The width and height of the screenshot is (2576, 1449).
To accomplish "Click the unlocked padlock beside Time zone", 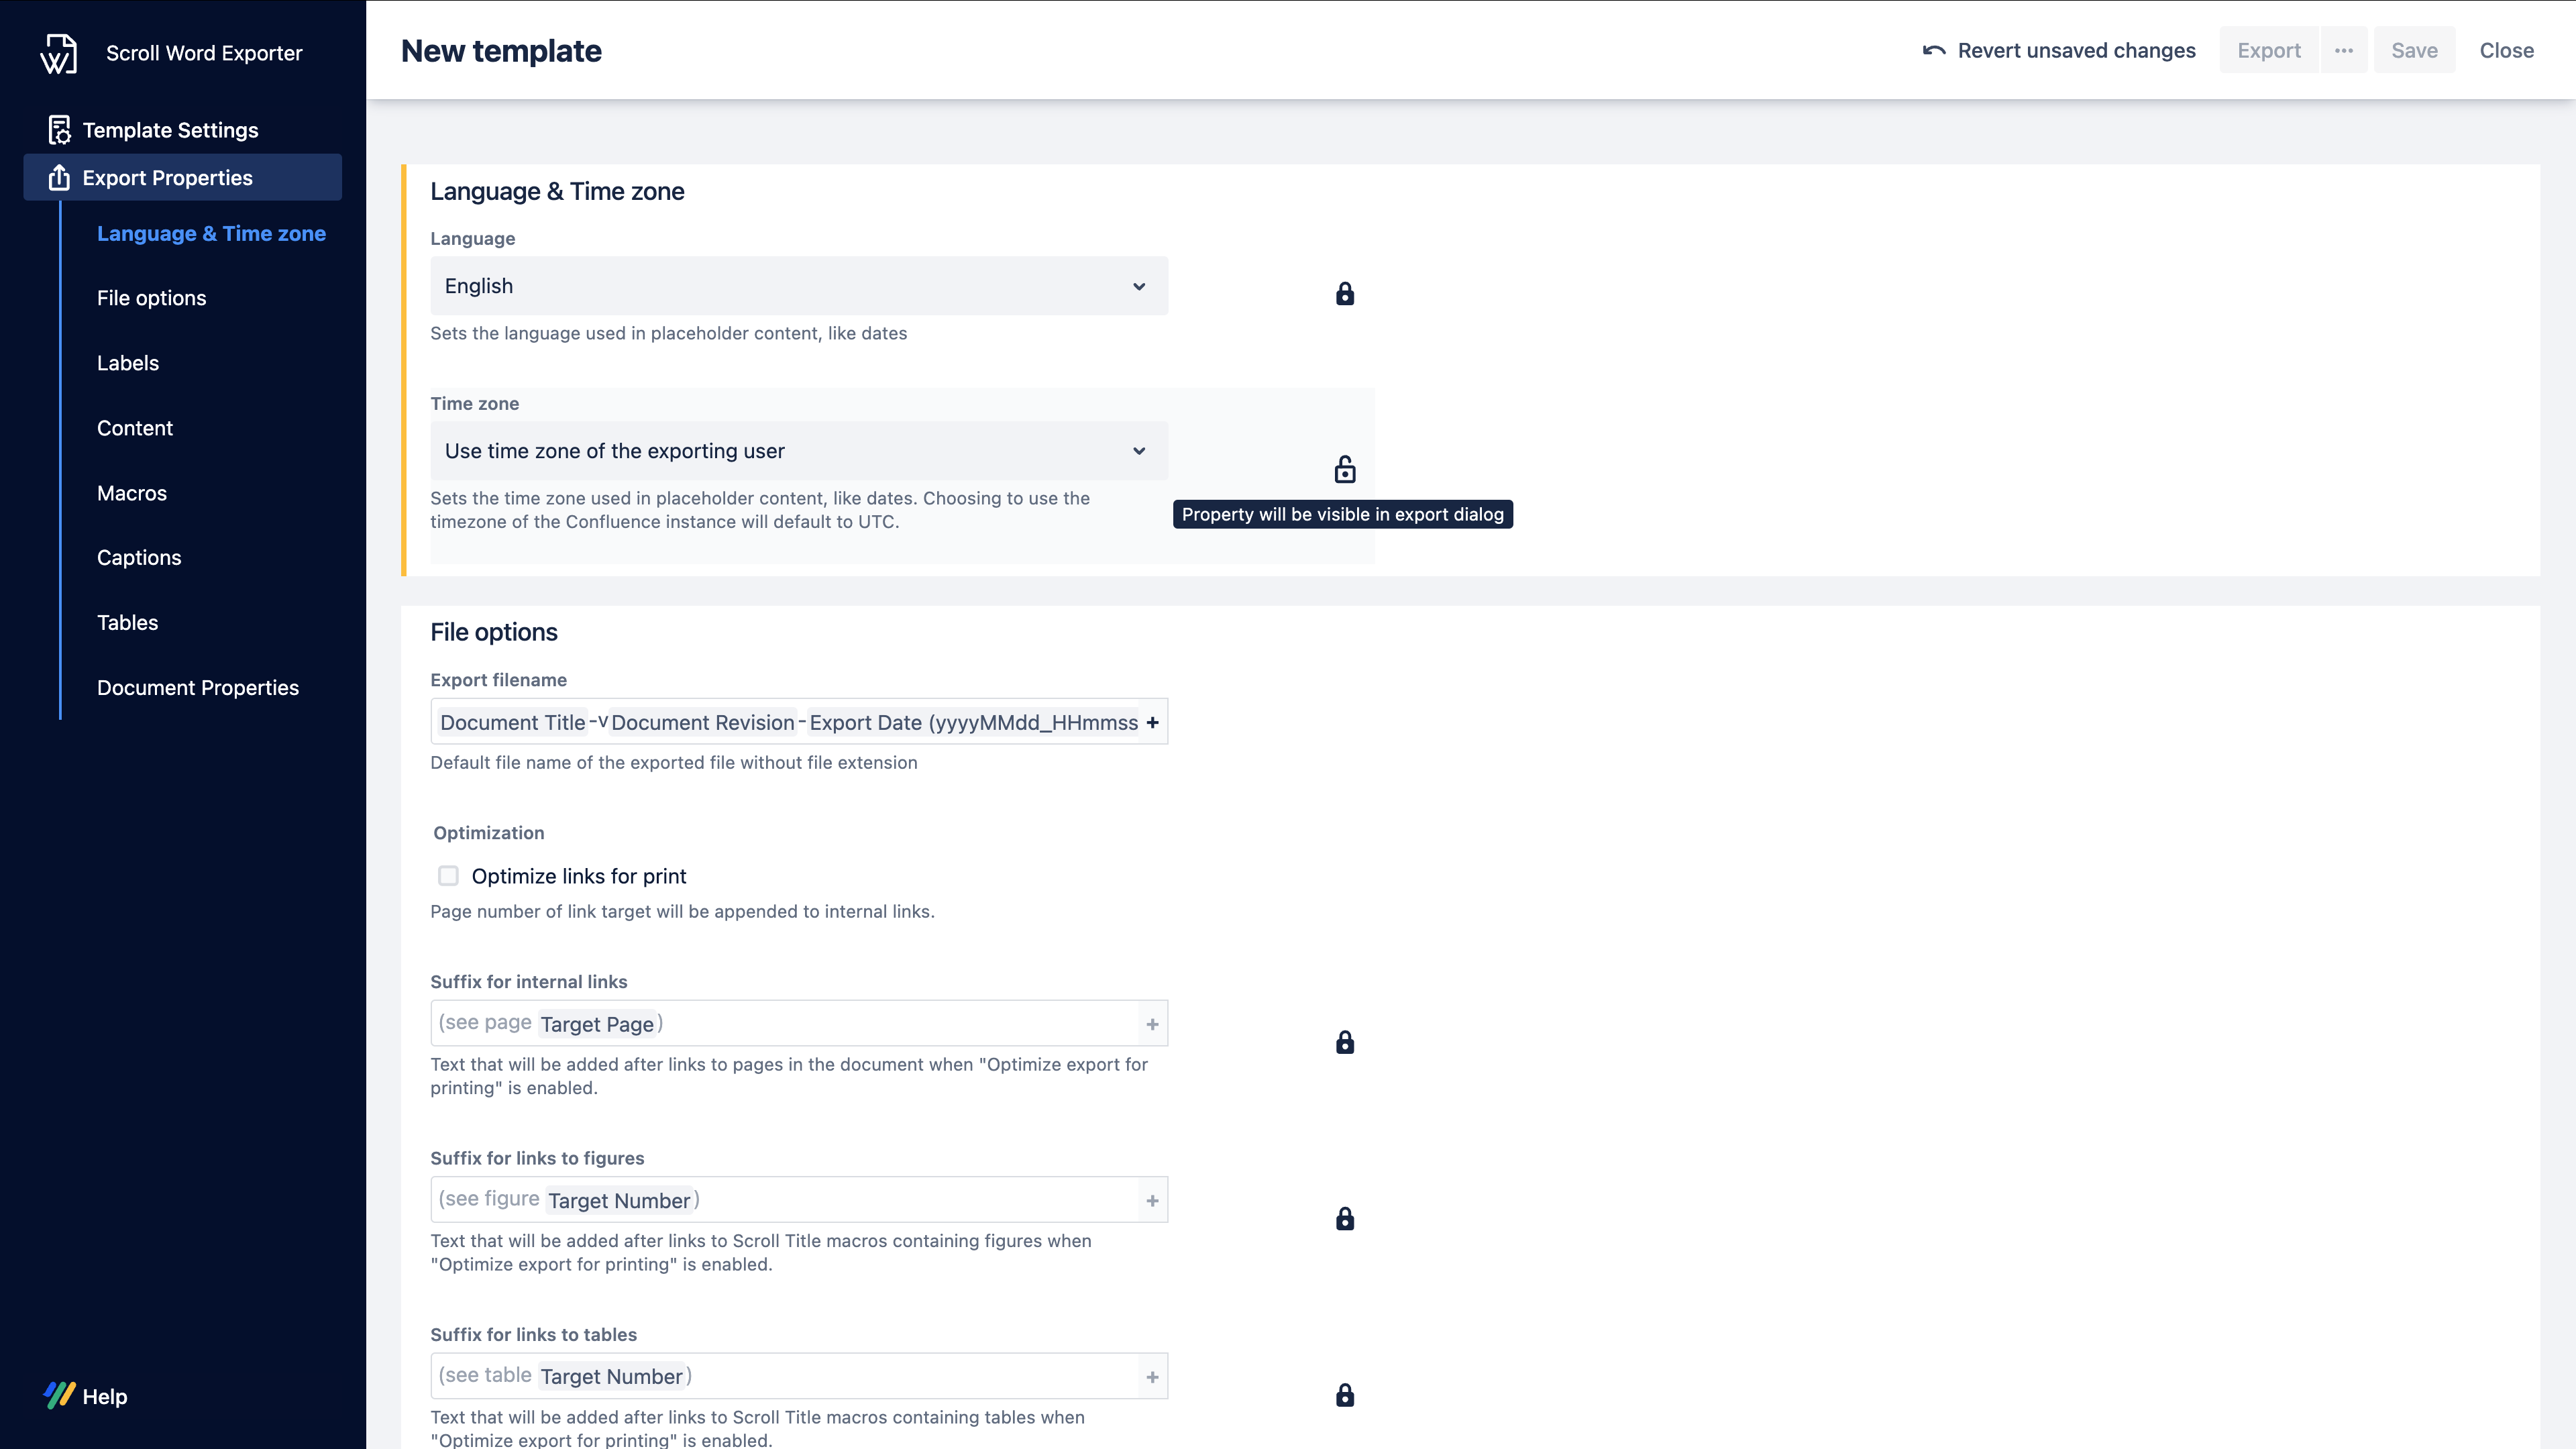I will click(x=1345, y=469).
